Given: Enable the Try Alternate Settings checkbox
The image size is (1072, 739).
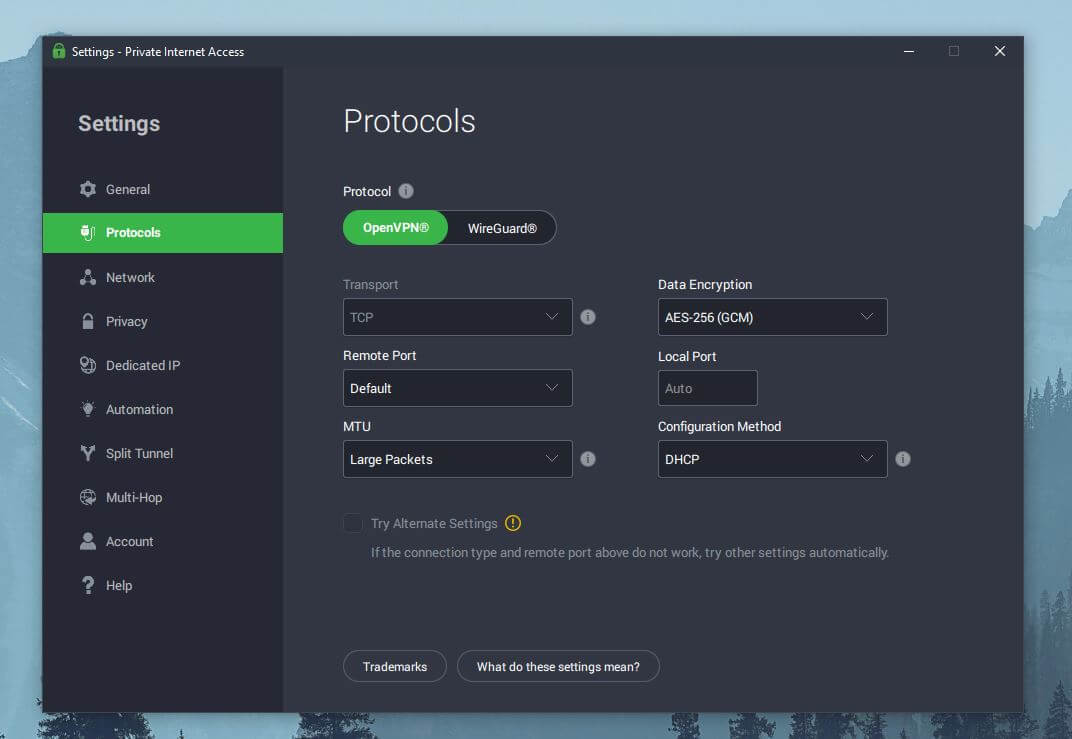Looking at the screenshot, I should tap(353, 523).
